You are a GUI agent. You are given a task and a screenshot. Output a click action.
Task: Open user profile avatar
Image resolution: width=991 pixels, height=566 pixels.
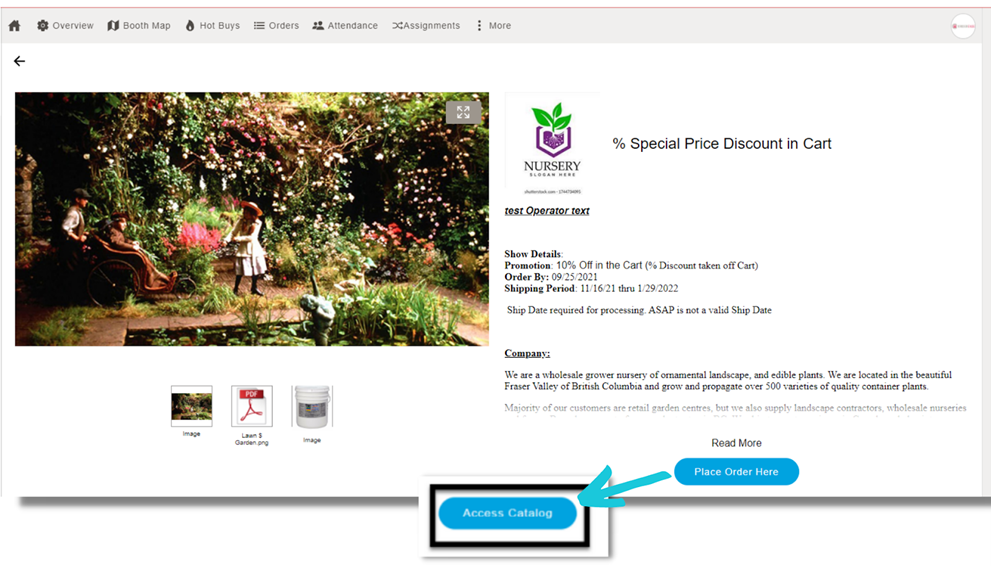(963, 26)
